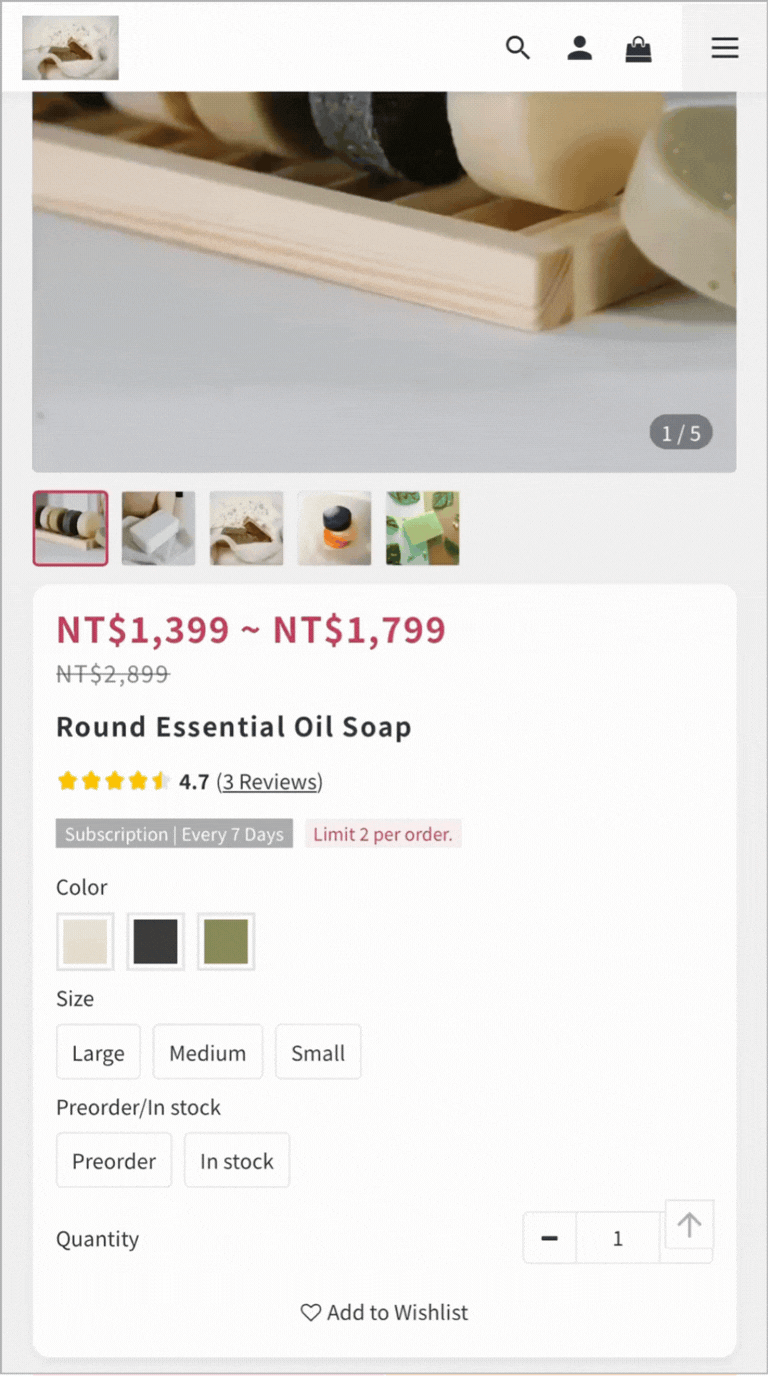768x1376 pixels.
Task: Click the back-to-top arrow button
Action: [x=689, y=1224]
